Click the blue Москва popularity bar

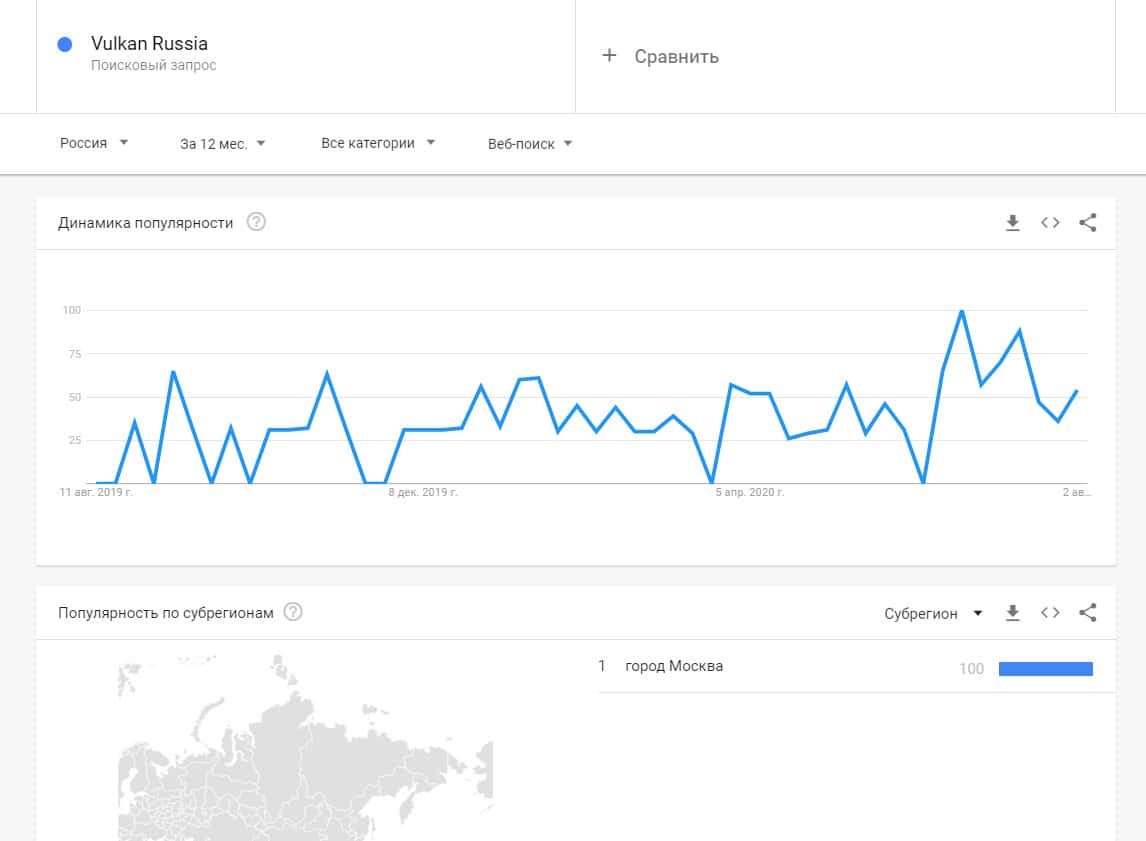click(1045, 668)
